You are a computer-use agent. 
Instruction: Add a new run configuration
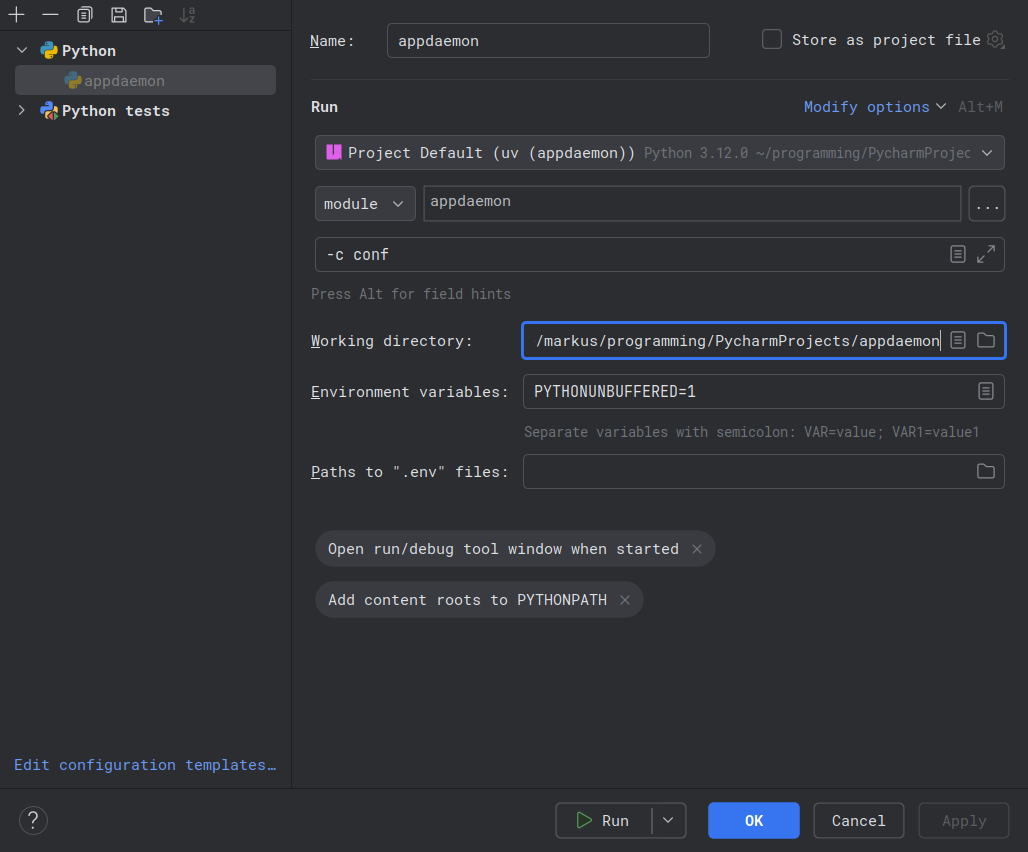(16, 14)
